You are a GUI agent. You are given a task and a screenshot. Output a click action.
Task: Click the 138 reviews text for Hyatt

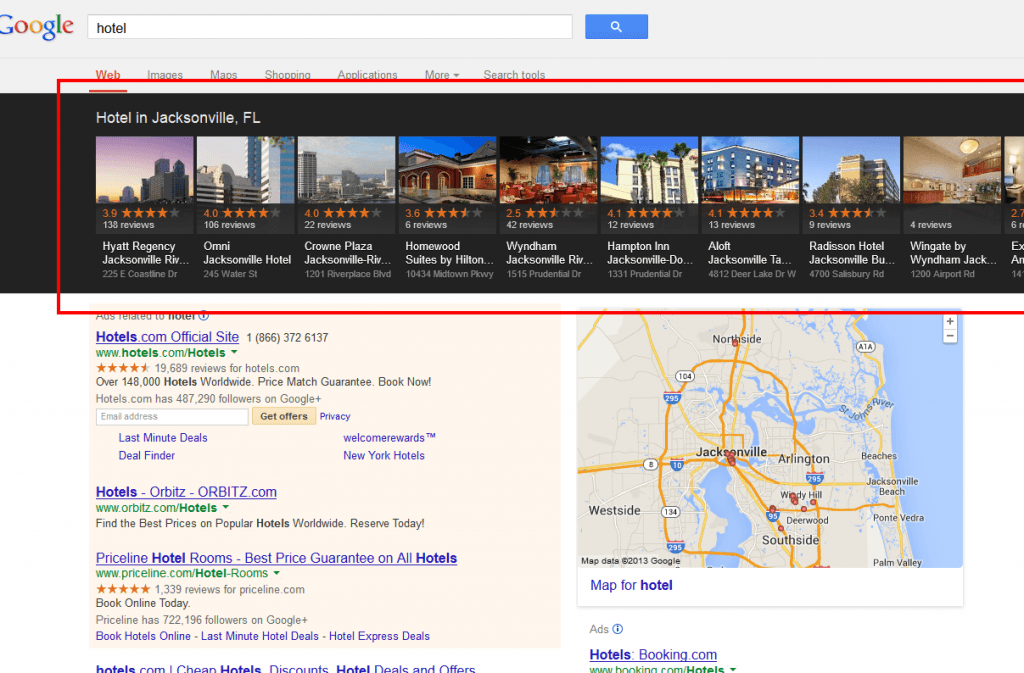tap(128, 225)
